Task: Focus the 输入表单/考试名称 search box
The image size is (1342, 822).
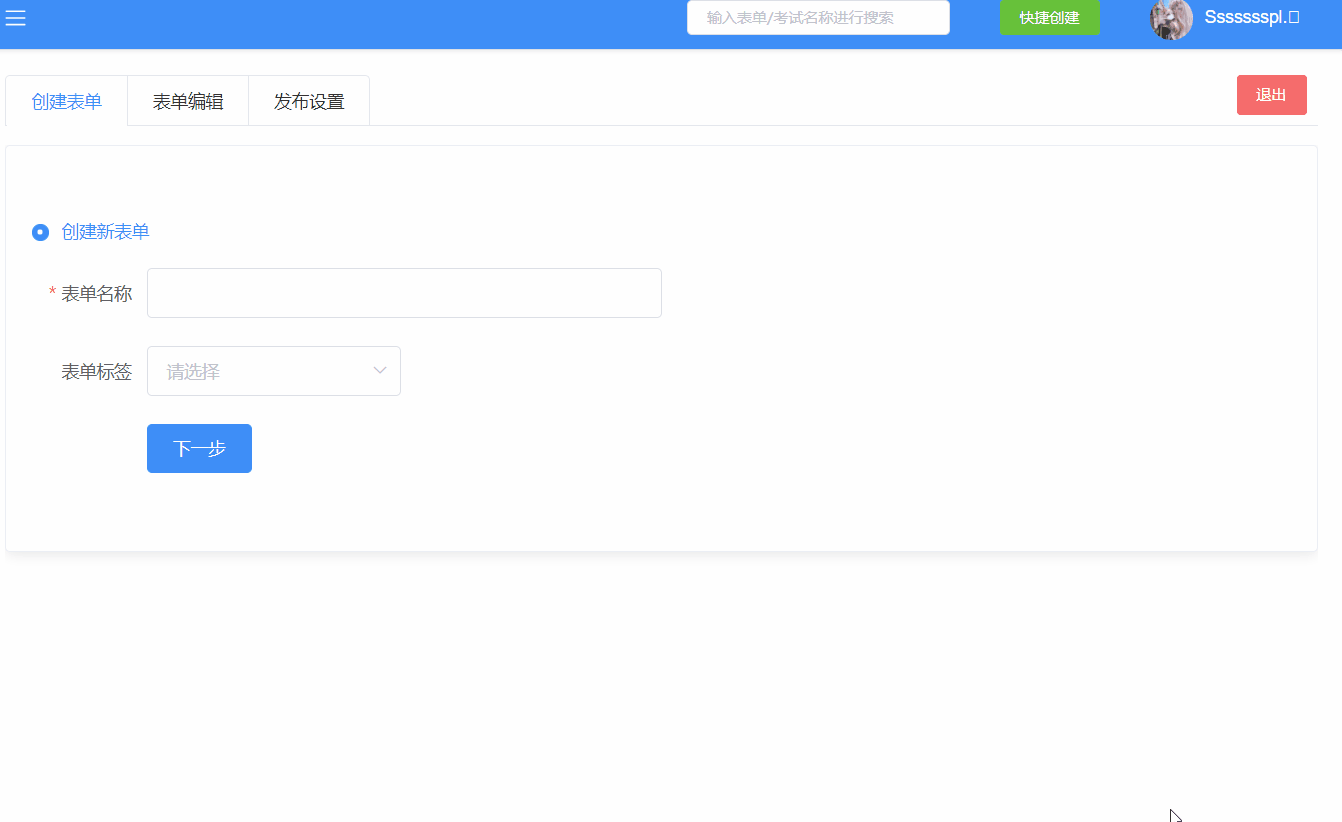Action: (818, 17)
